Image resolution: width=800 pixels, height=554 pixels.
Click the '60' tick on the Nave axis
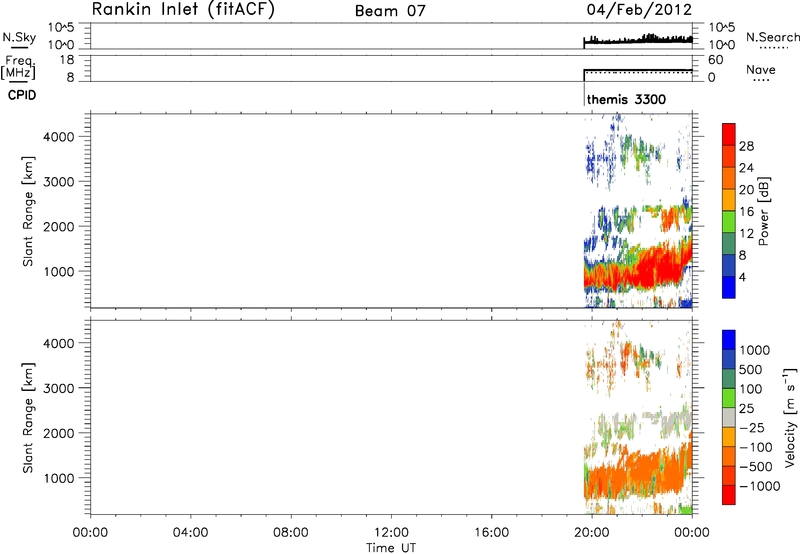(x=715, y=60)
